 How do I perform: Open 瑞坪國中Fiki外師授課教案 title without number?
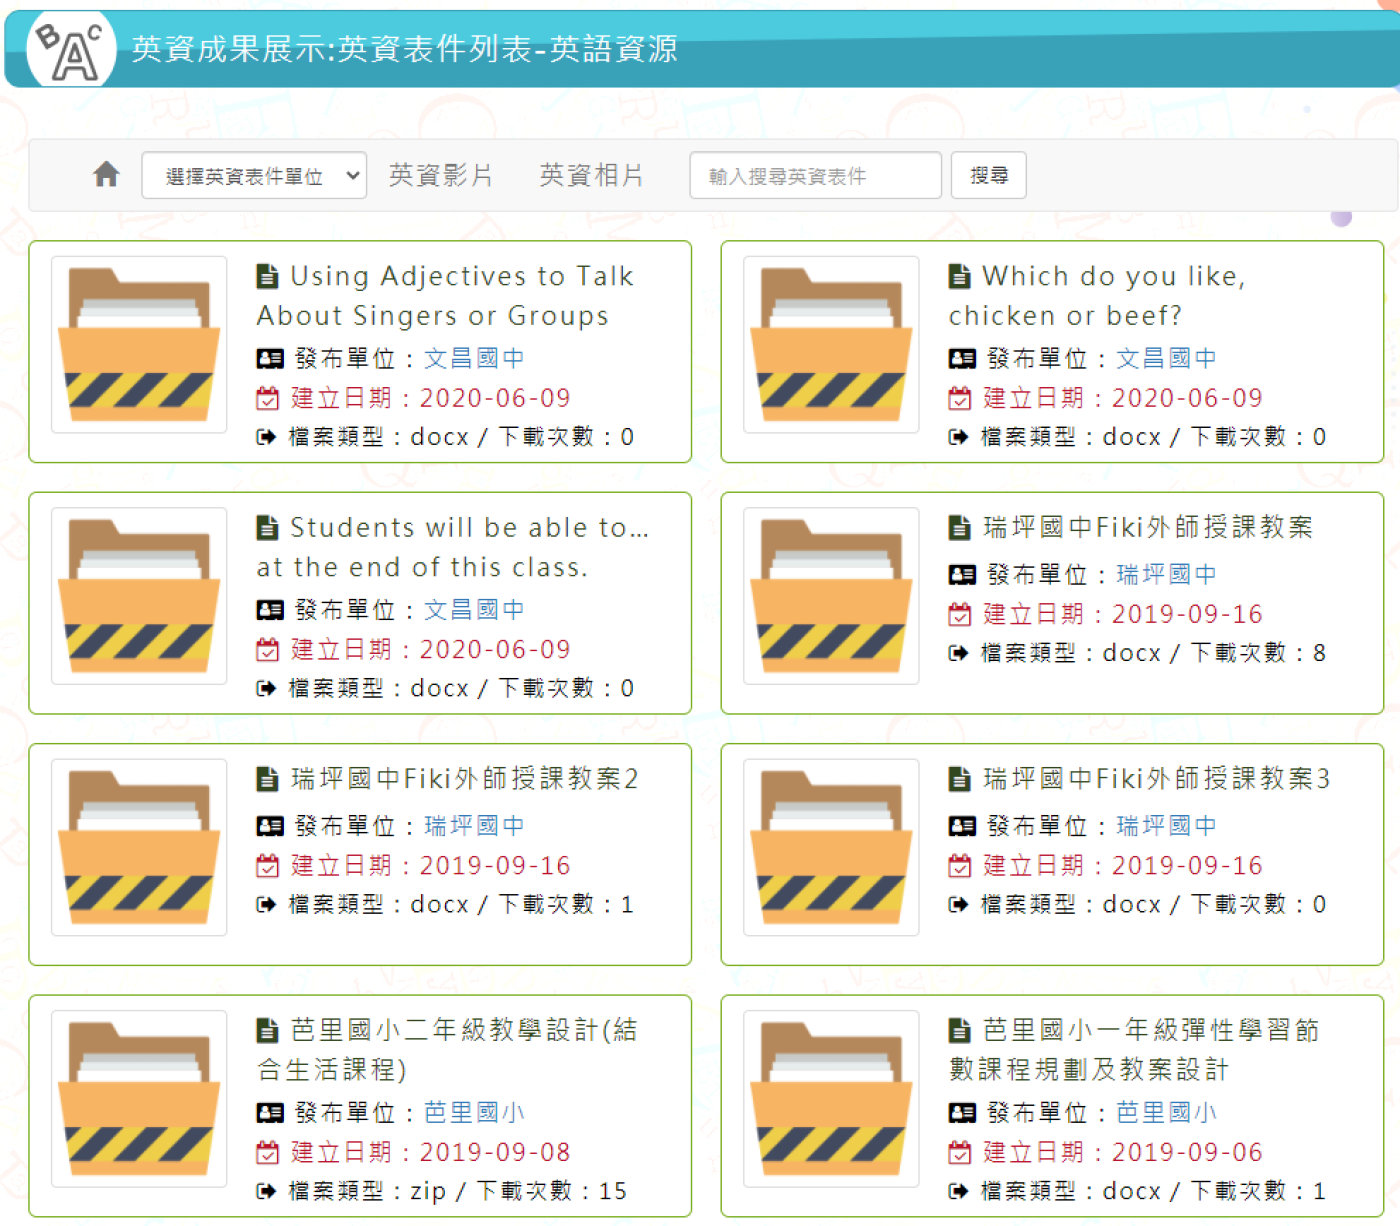[1146, 528]
